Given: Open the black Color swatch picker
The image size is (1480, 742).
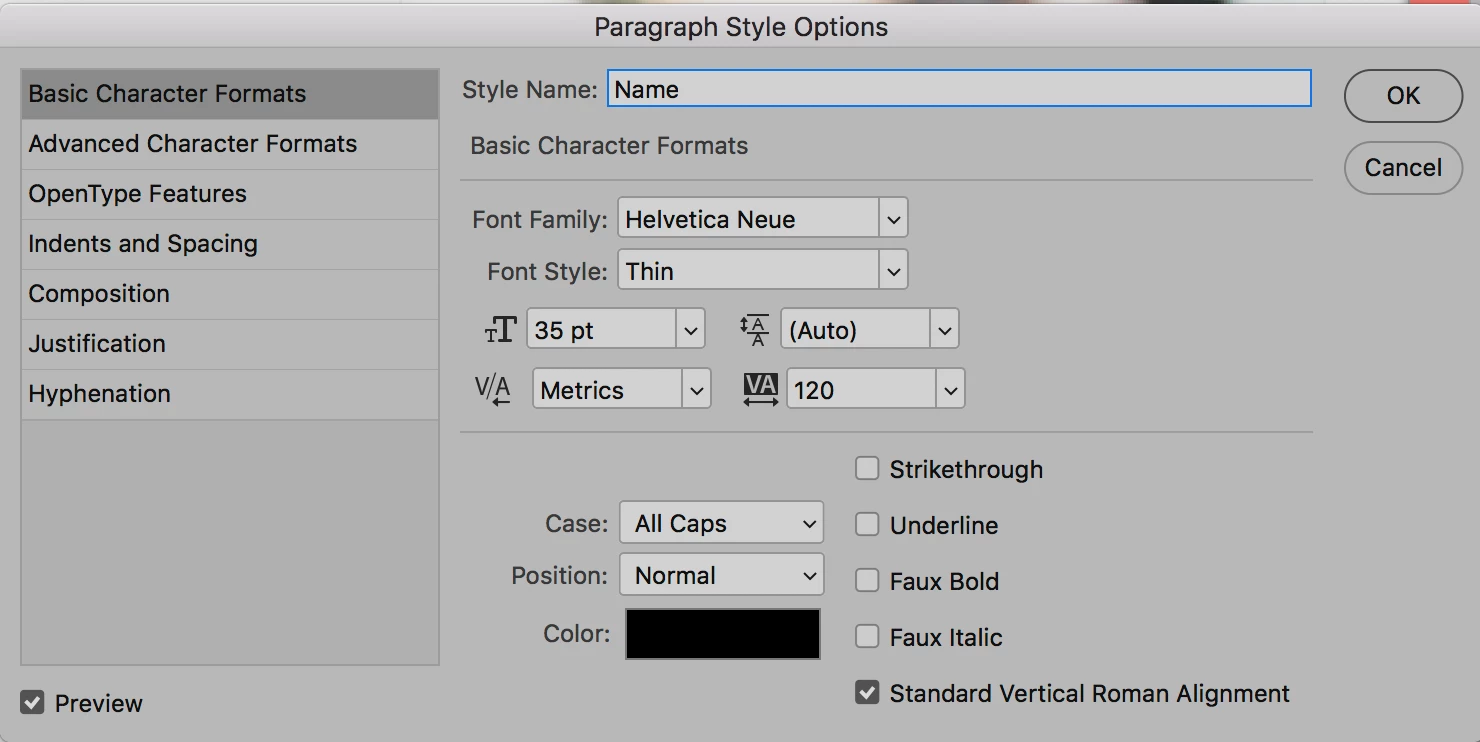Looking at the screenshot, I should (x=722, y=633).
